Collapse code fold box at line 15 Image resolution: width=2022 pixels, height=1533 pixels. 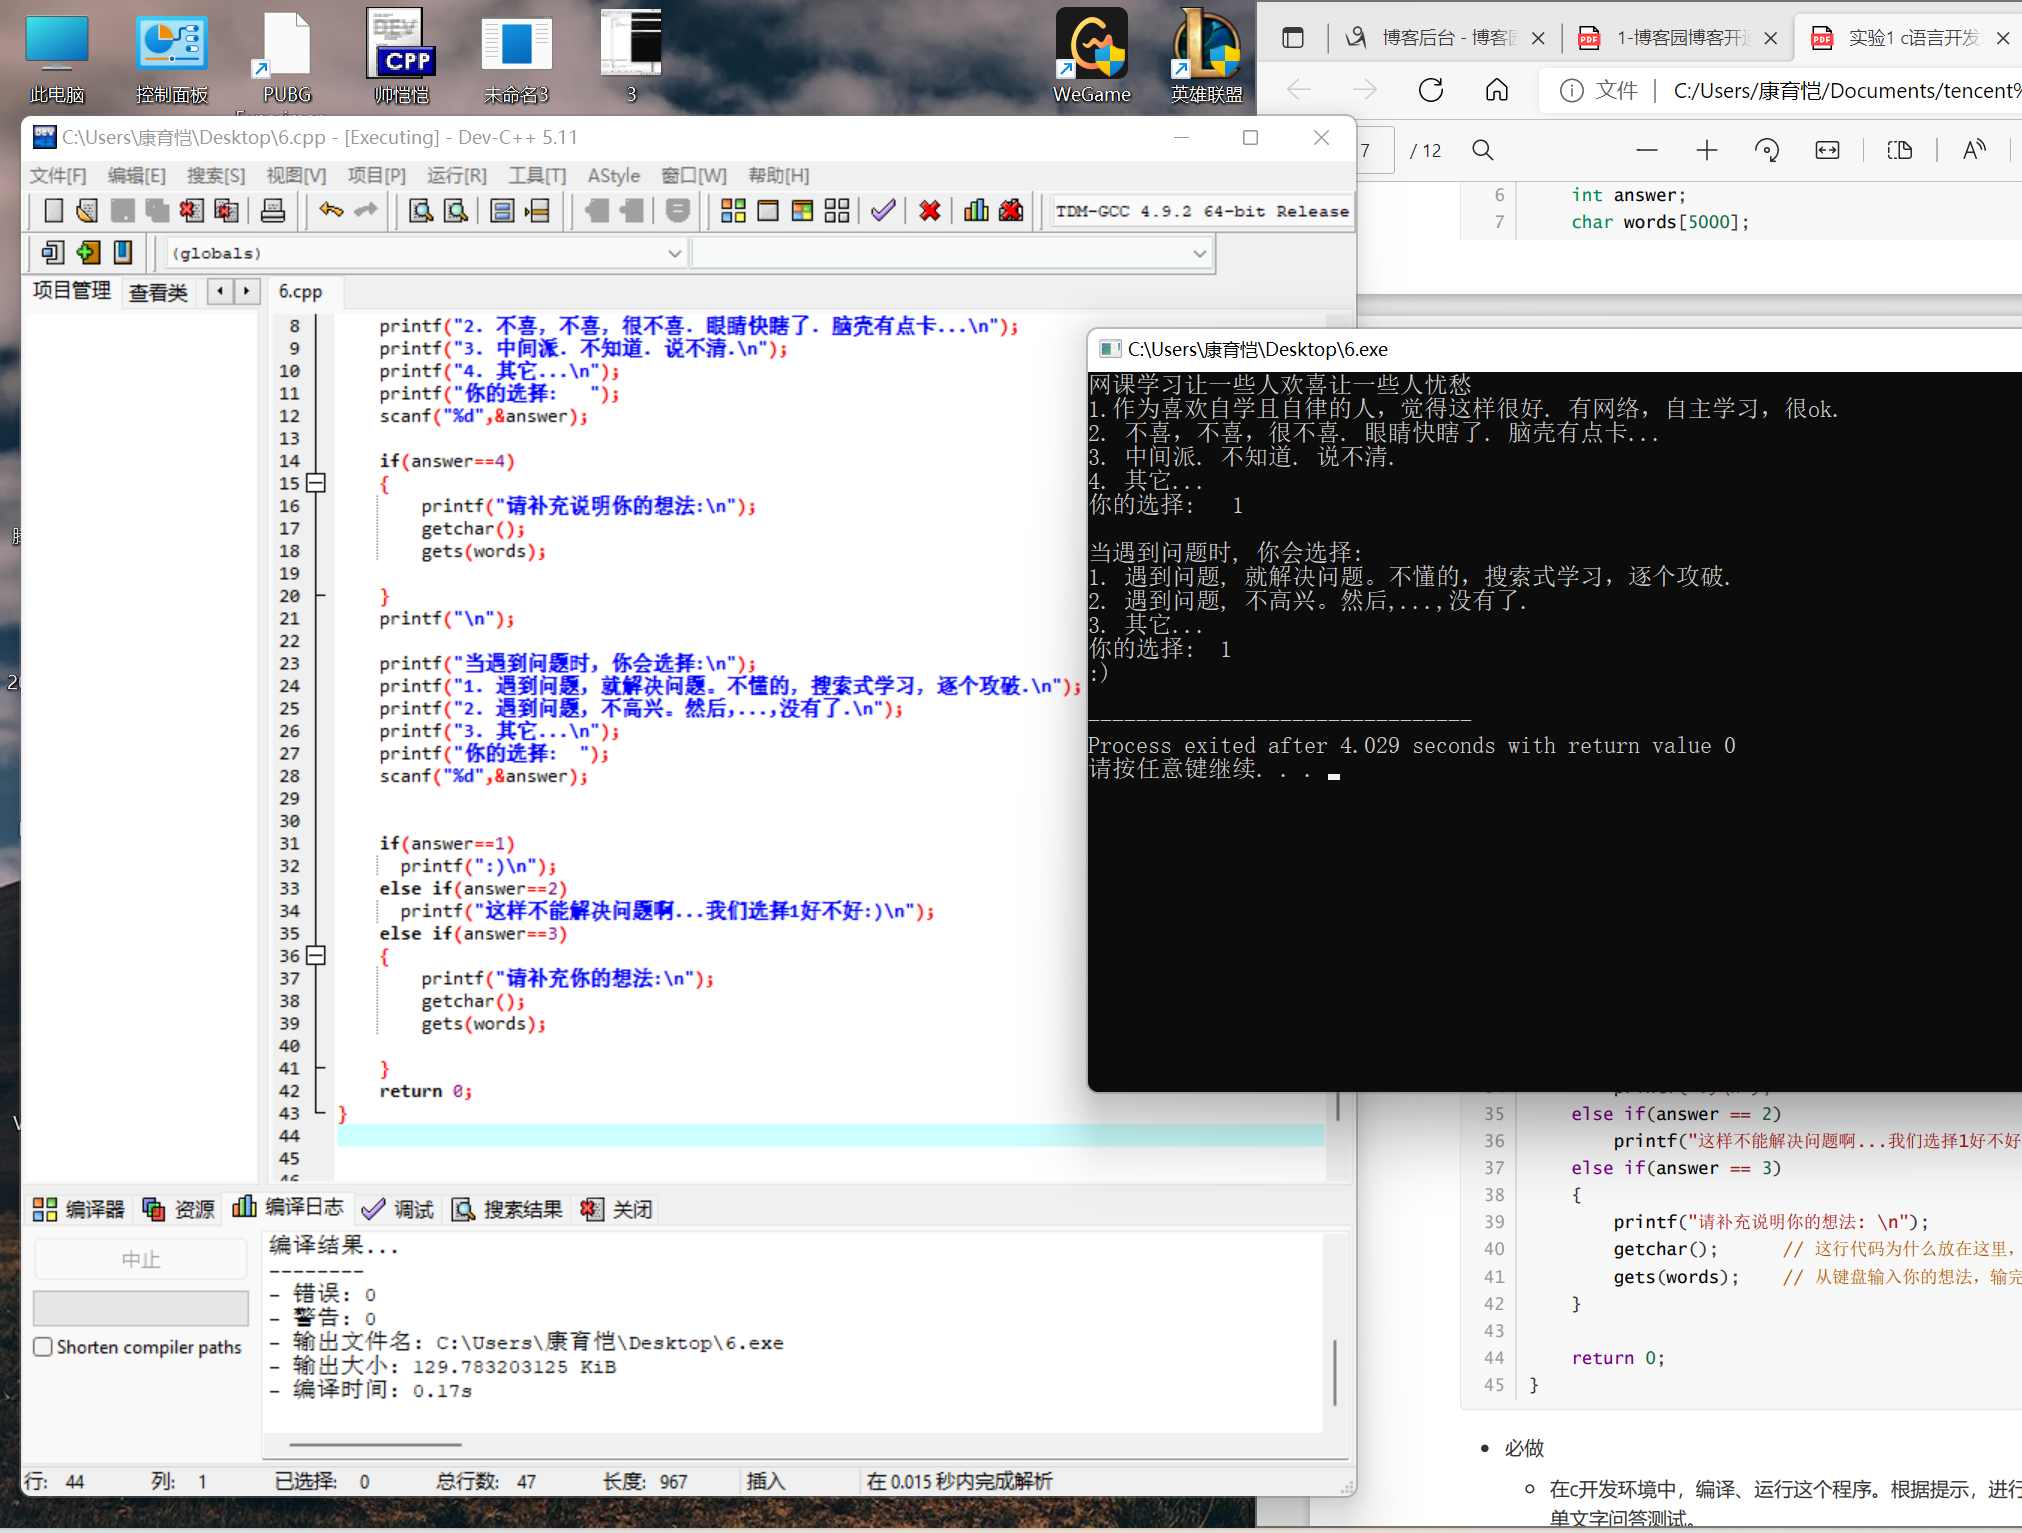[316, 483]
